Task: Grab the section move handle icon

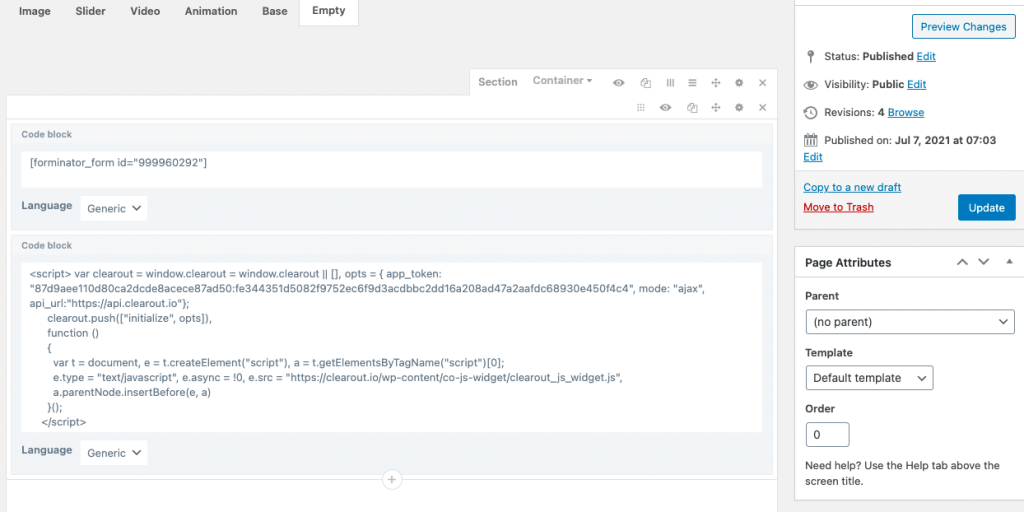Action: click(x=715, y=83)
